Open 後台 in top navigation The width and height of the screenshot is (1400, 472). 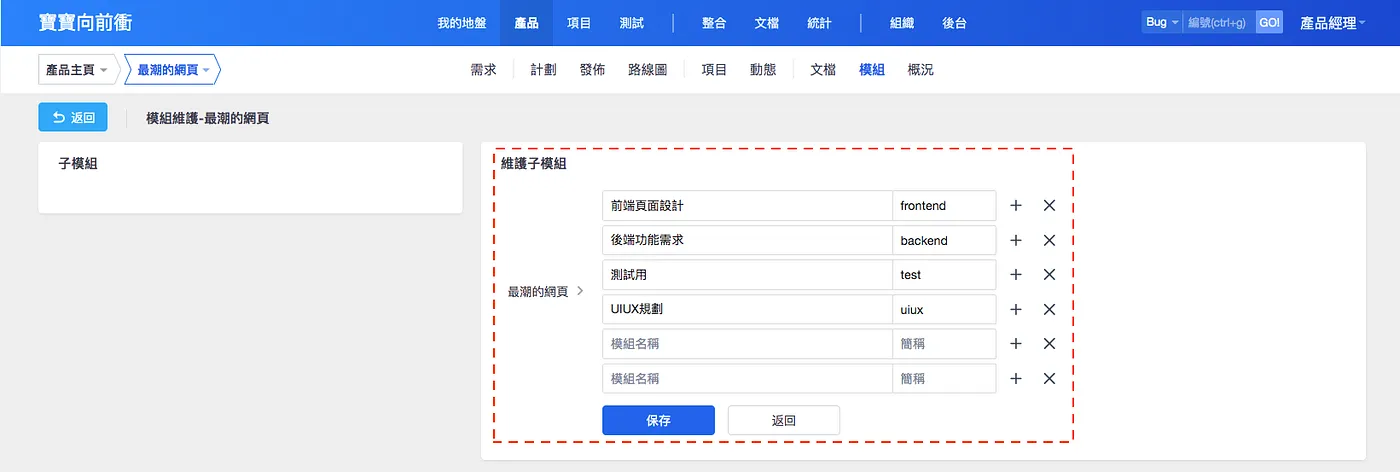click(954, 22)
